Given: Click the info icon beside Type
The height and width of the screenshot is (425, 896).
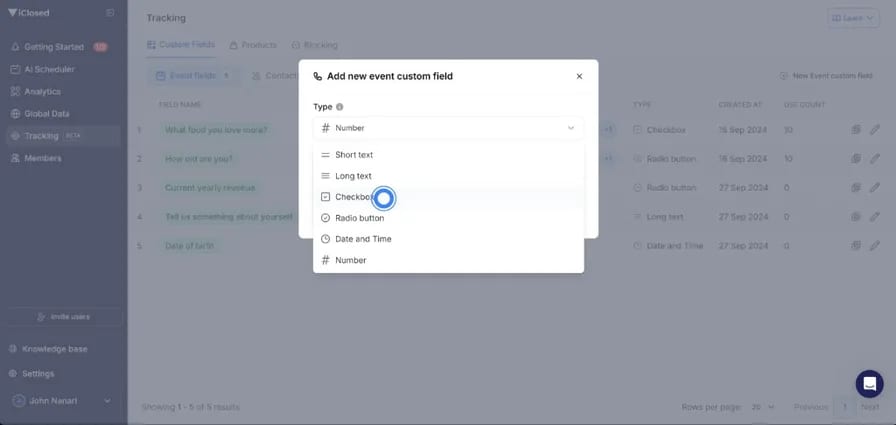Looking at the screenshot, I should [x=339, y=107].
